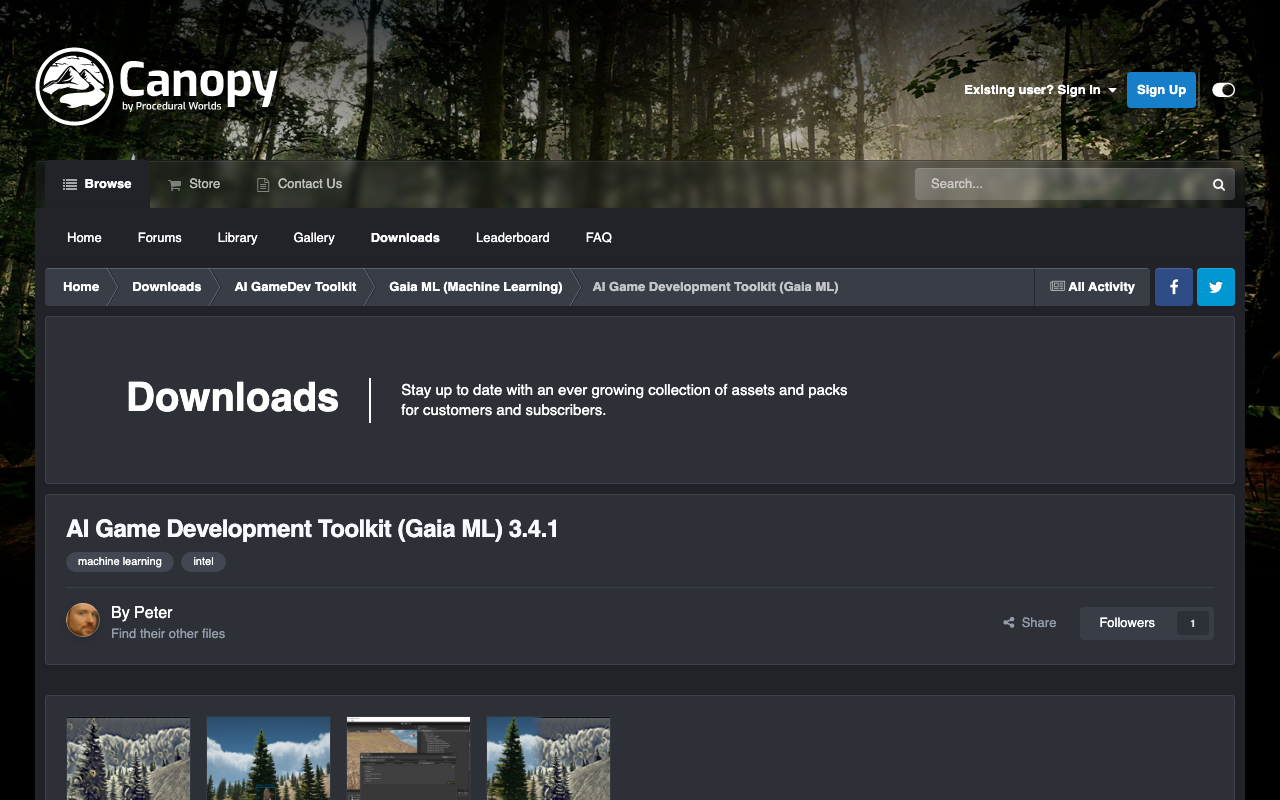Screen dimensions: 1280x800
Task: Expand the Existing user Sign In dropdown
Action: [1040, 90]
